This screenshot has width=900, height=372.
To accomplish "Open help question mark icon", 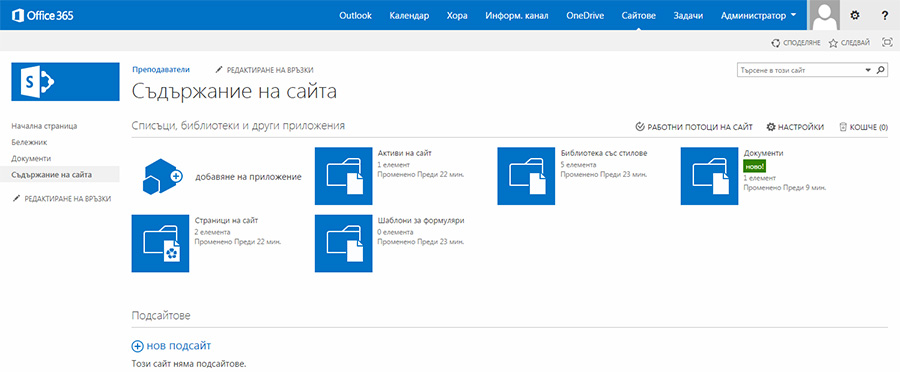I will [885, 16].
